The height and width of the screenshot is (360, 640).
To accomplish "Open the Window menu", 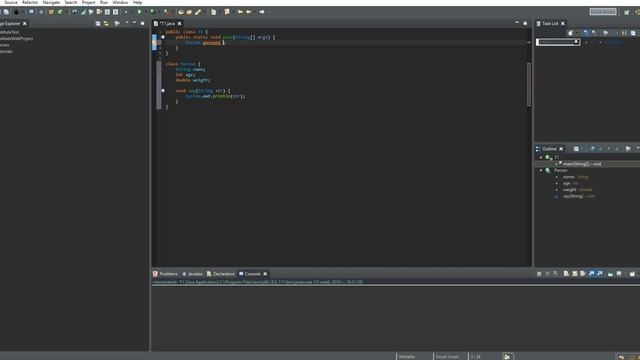I will [x=120, y=2].
